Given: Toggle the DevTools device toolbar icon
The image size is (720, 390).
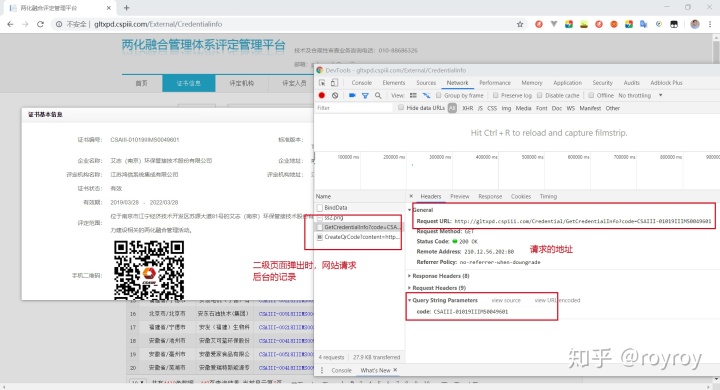Looking at the screenshot, I should [334, 83].
